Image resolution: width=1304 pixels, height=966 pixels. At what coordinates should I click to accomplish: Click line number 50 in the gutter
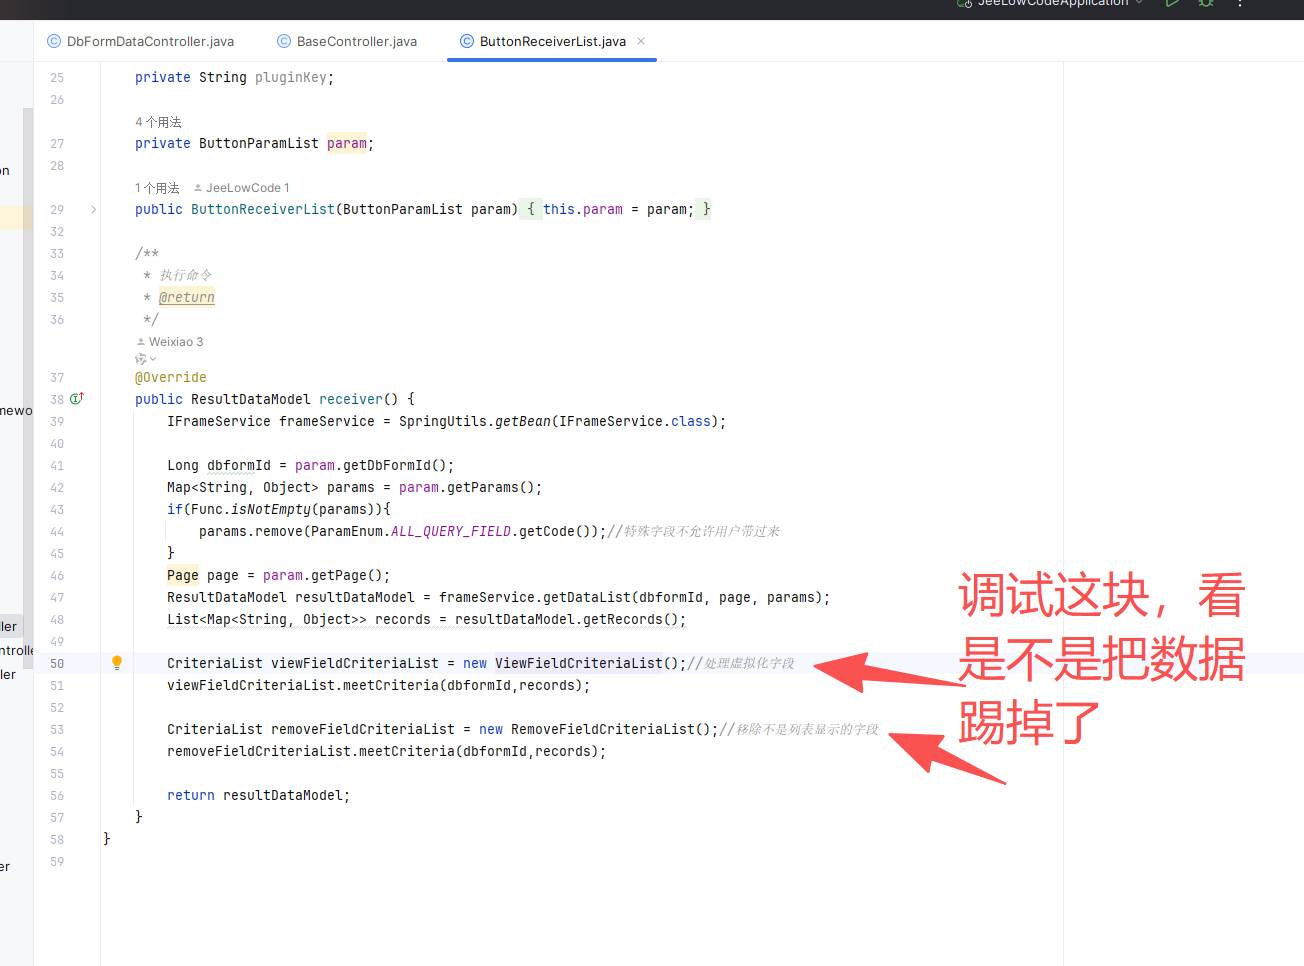point(57,664)
